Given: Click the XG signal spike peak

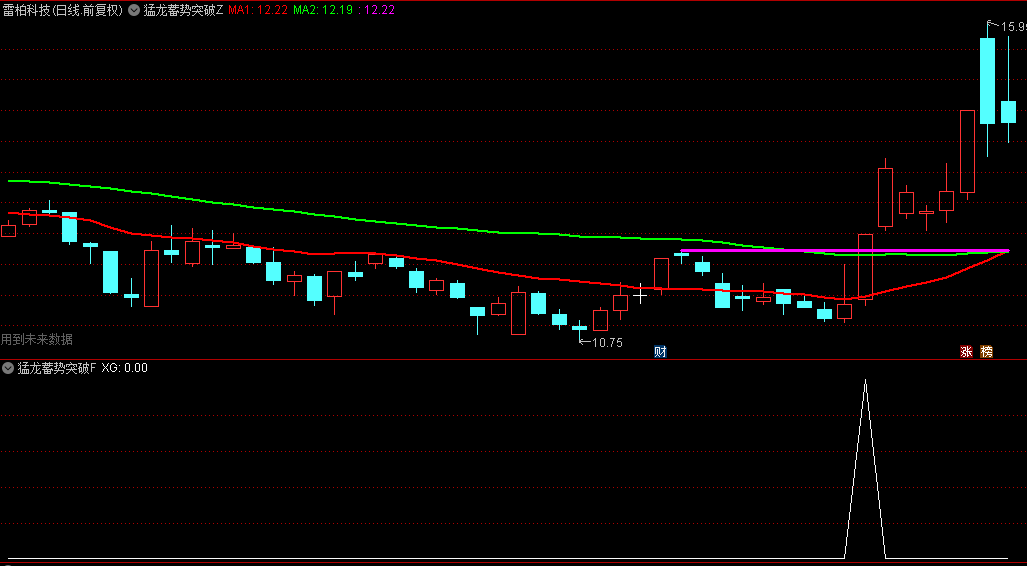Looking at the screenshot, I should pos(865,380).
